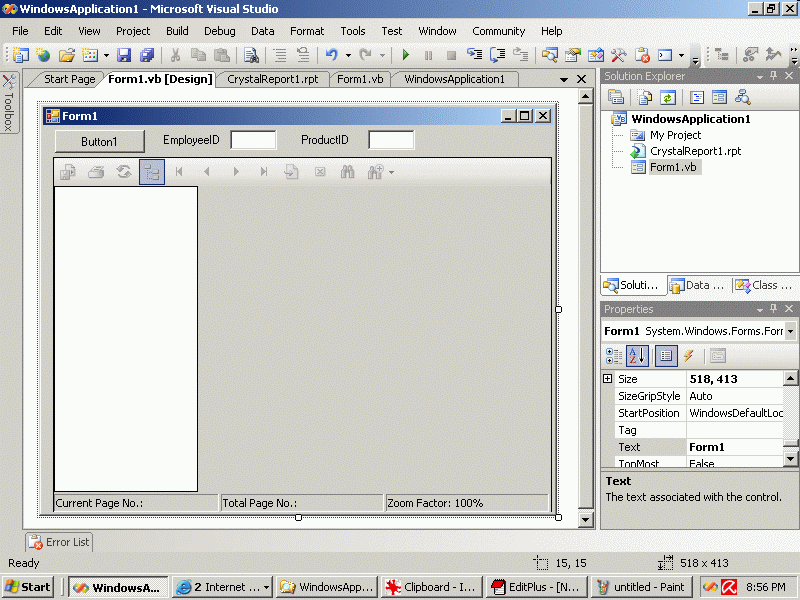Open the zoom dropdown in the report viewer
The image size is (800, 600).
tap(391, 172)
